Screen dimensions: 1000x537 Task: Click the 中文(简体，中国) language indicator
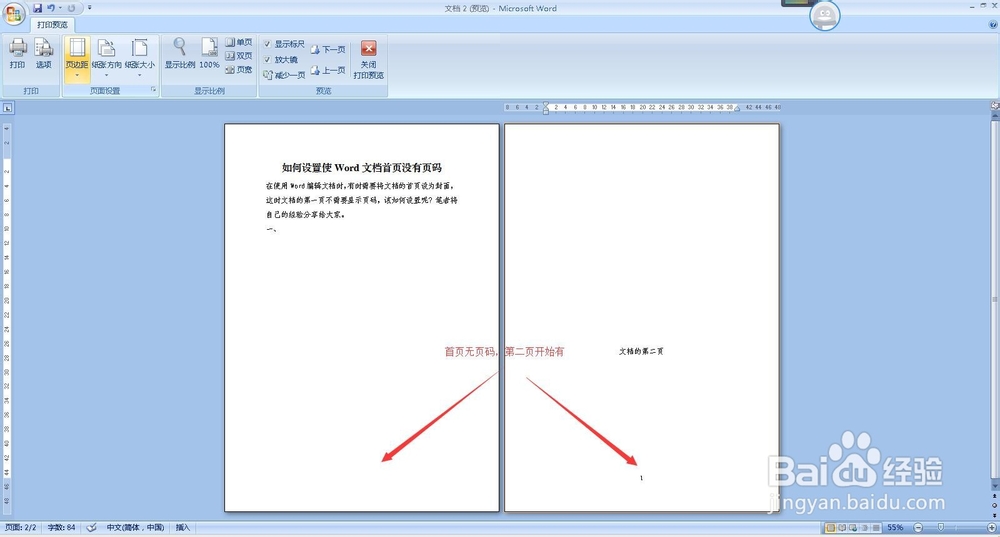coord(135,527)
